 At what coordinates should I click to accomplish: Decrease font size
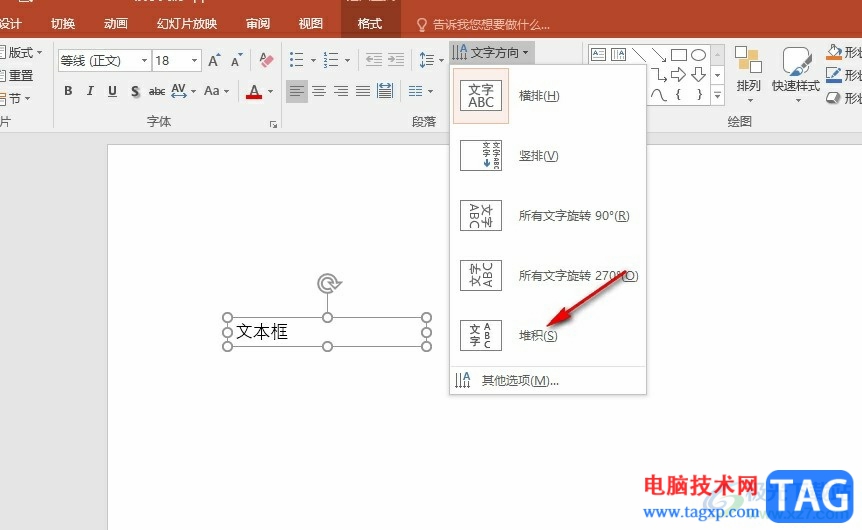click(237, 60)
